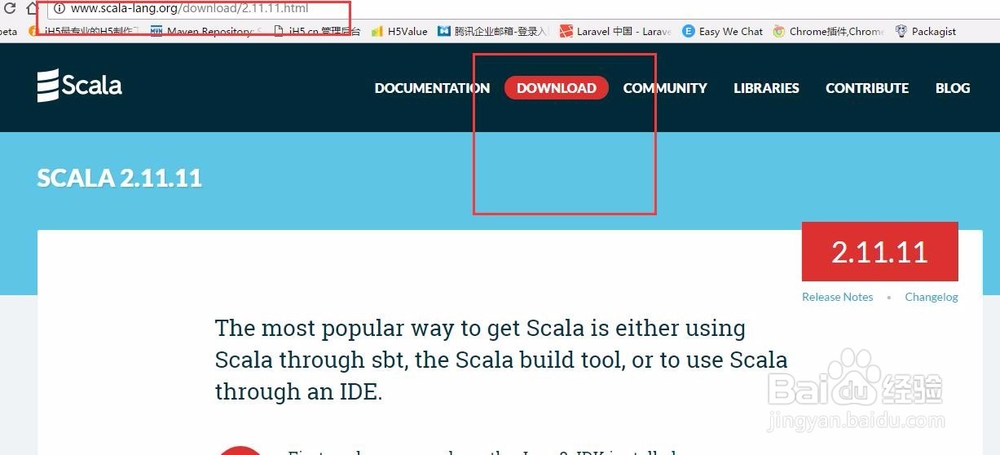Open the 腾讯企业邮箱 bookmark

tap(493, 31)
